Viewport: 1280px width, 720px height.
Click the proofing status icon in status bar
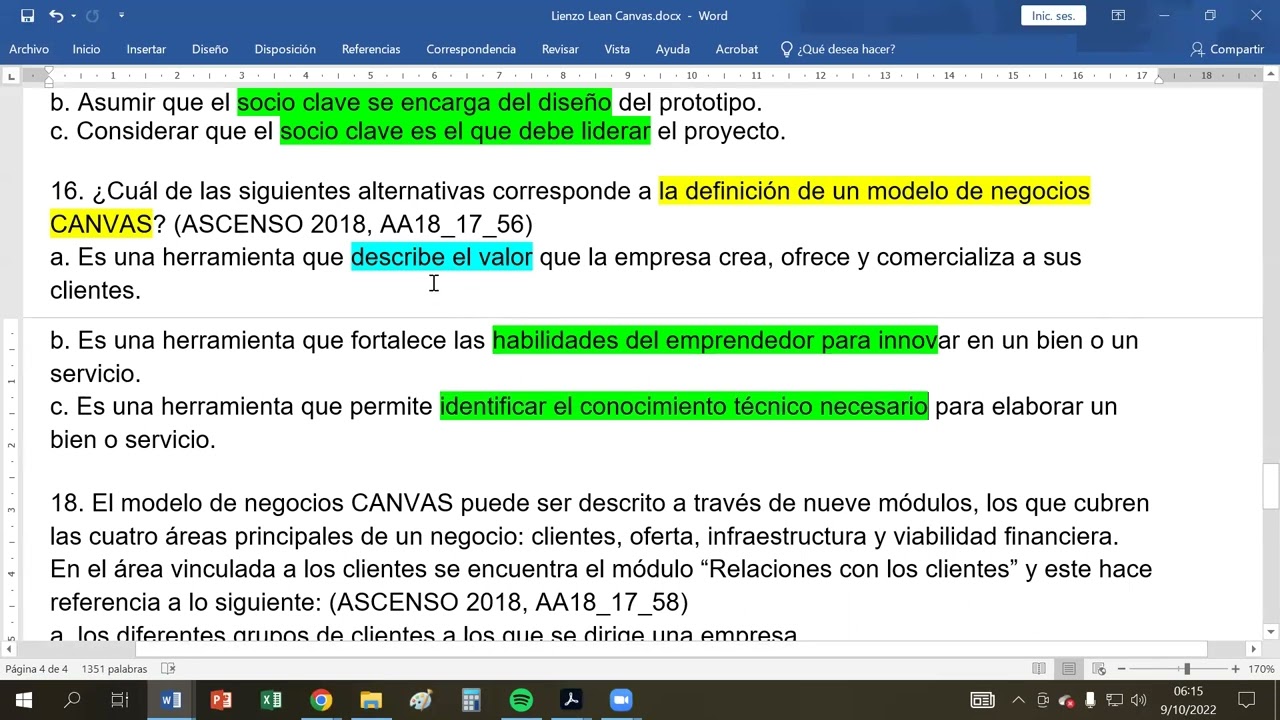coord(169,669)
